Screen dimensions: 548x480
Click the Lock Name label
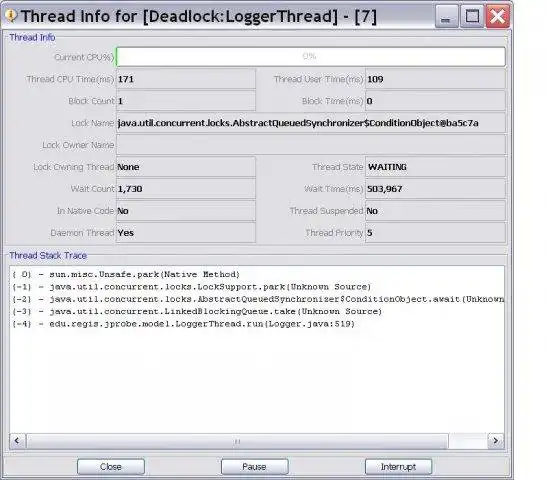(93, 123)
